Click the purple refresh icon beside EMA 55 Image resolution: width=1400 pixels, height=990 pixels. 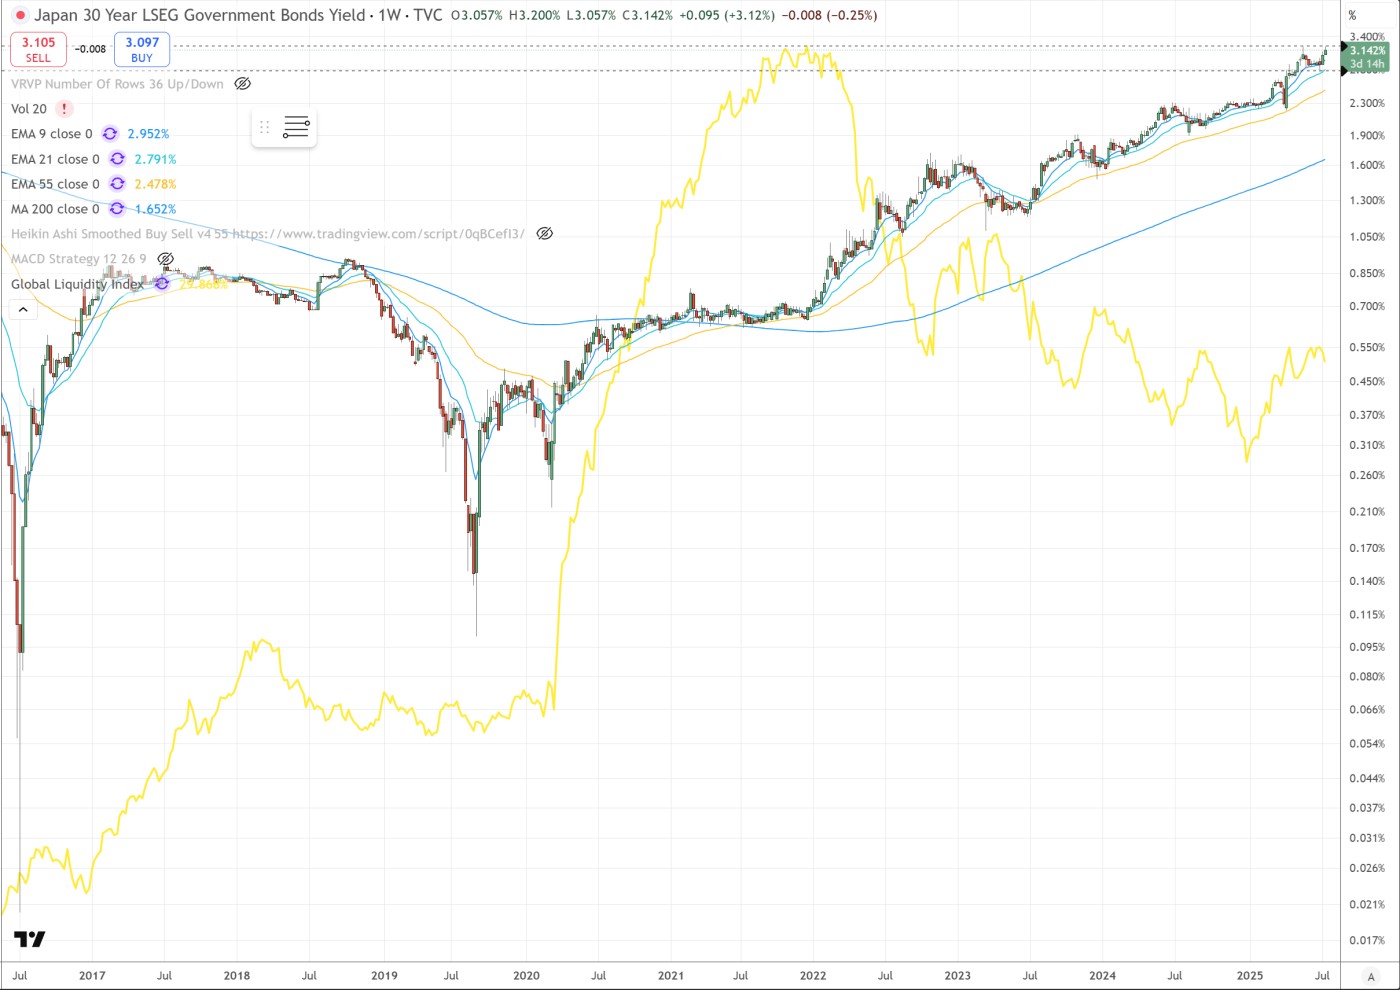tap(117, 184)
